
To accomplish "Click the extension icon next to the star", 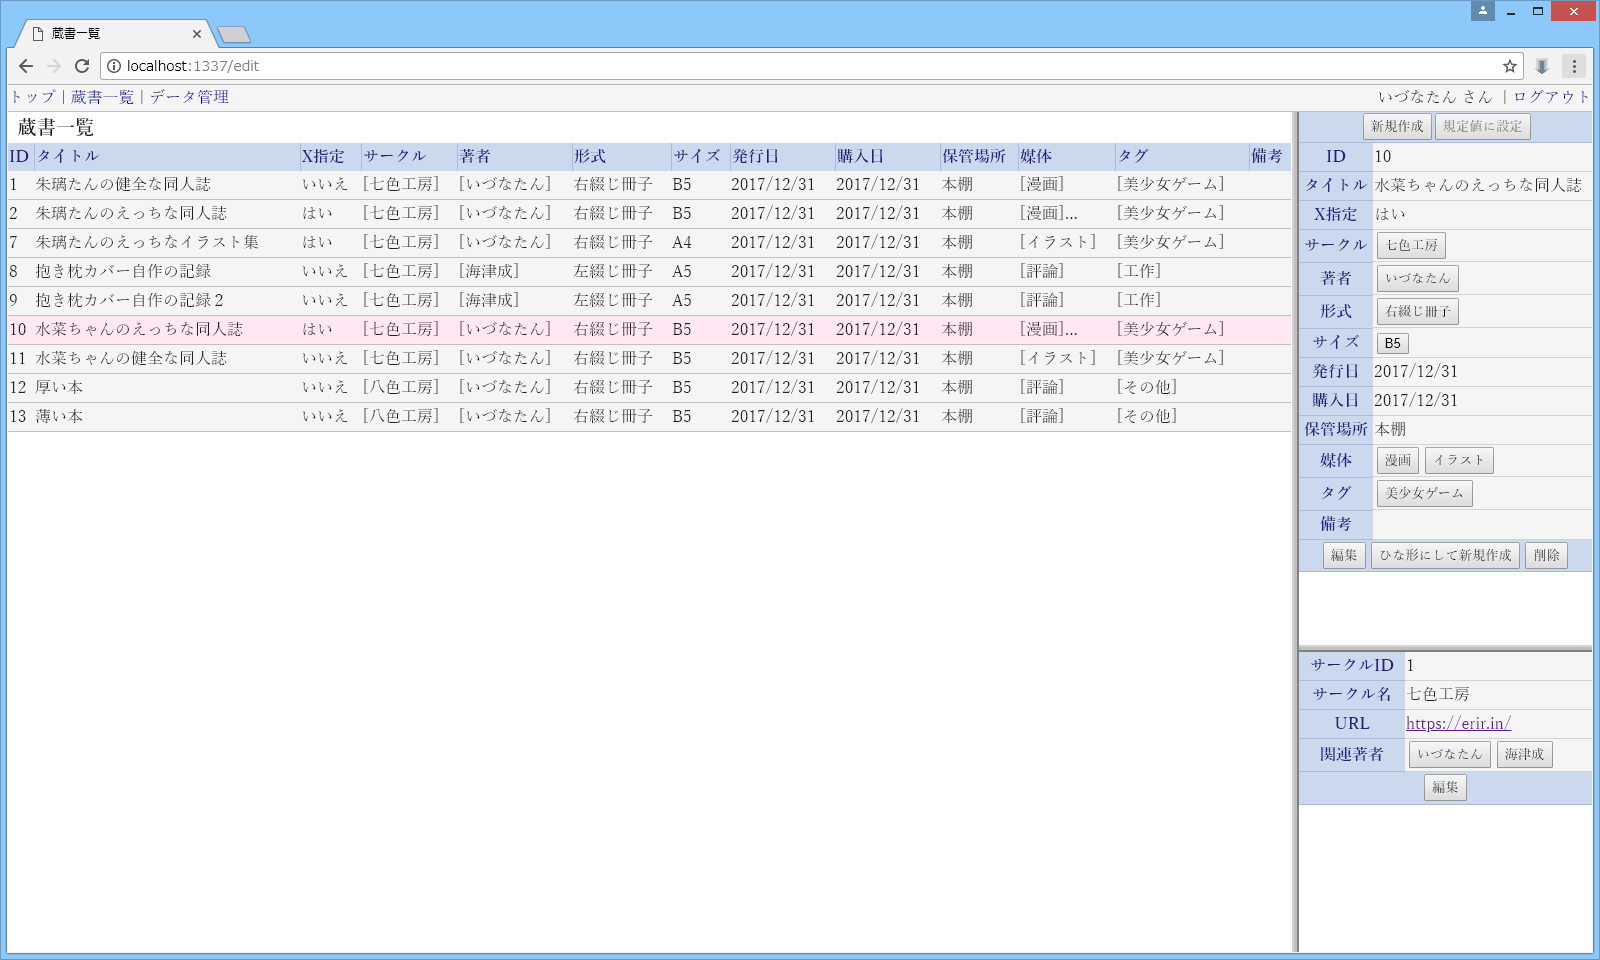I will tap(1542, 66).
